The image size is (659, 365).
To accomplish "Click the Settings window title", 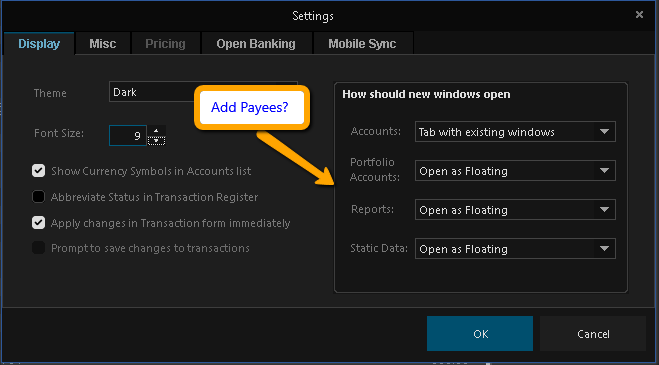I will (313, 16).
